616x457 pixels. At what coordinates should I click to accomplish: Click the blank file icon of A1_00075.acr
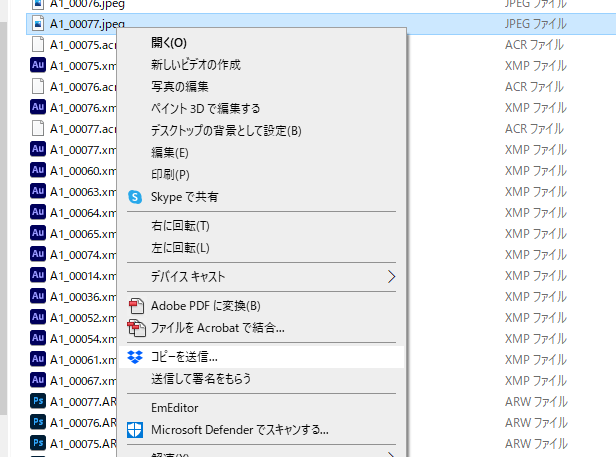39,44
